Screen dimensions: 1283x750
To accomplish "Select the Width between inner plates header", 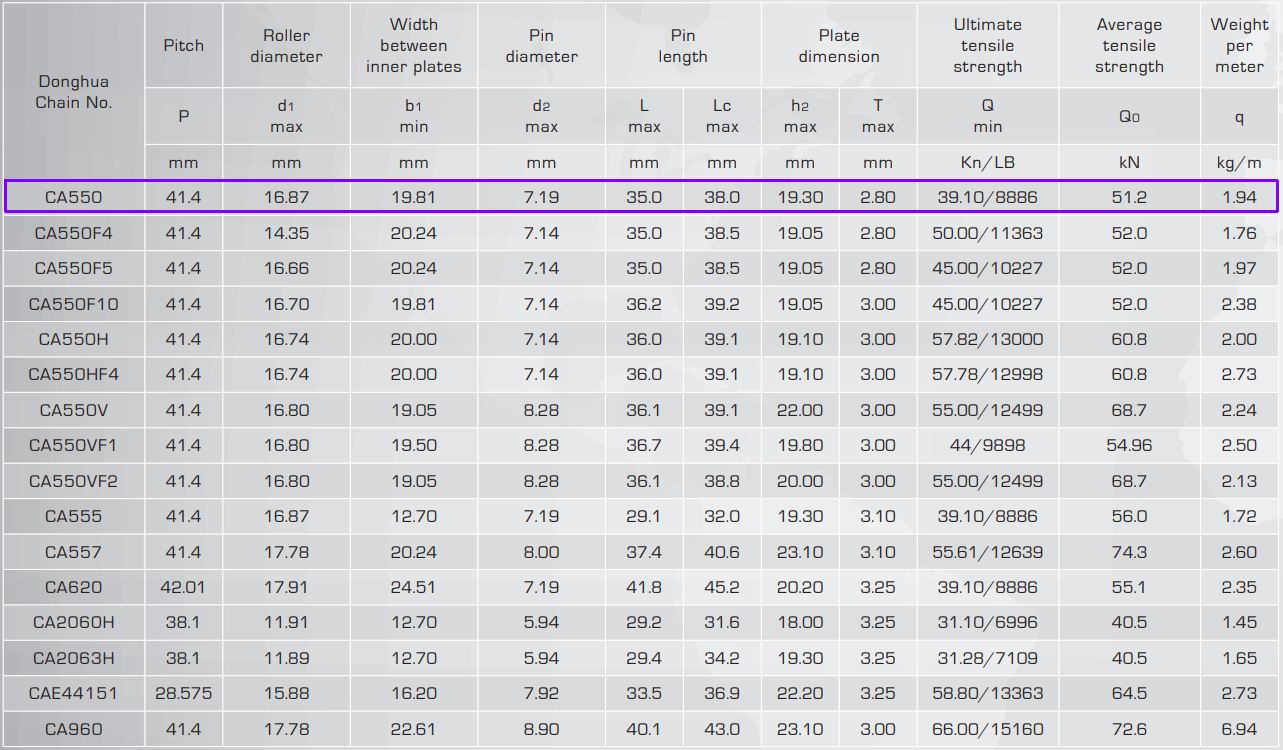I will tap(413, 46).
